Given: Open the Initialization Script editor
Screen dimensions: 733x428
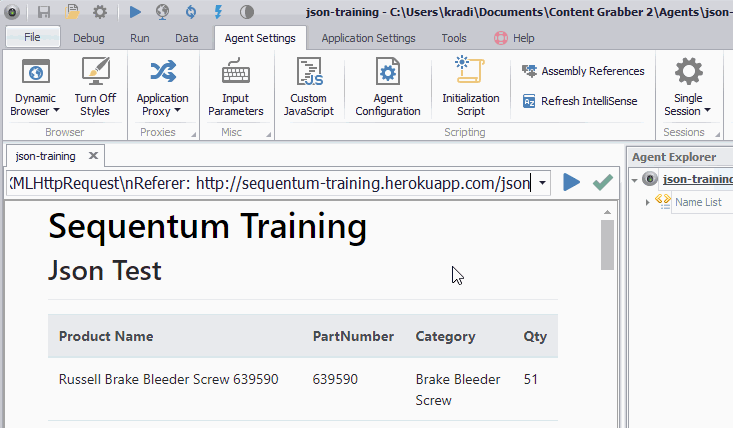Looking at the screenshot, I should coord(470,71).
